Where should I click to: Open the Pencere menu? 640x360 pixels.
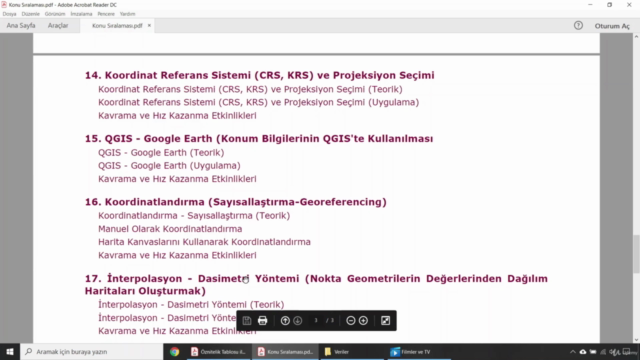pos(106,14)
